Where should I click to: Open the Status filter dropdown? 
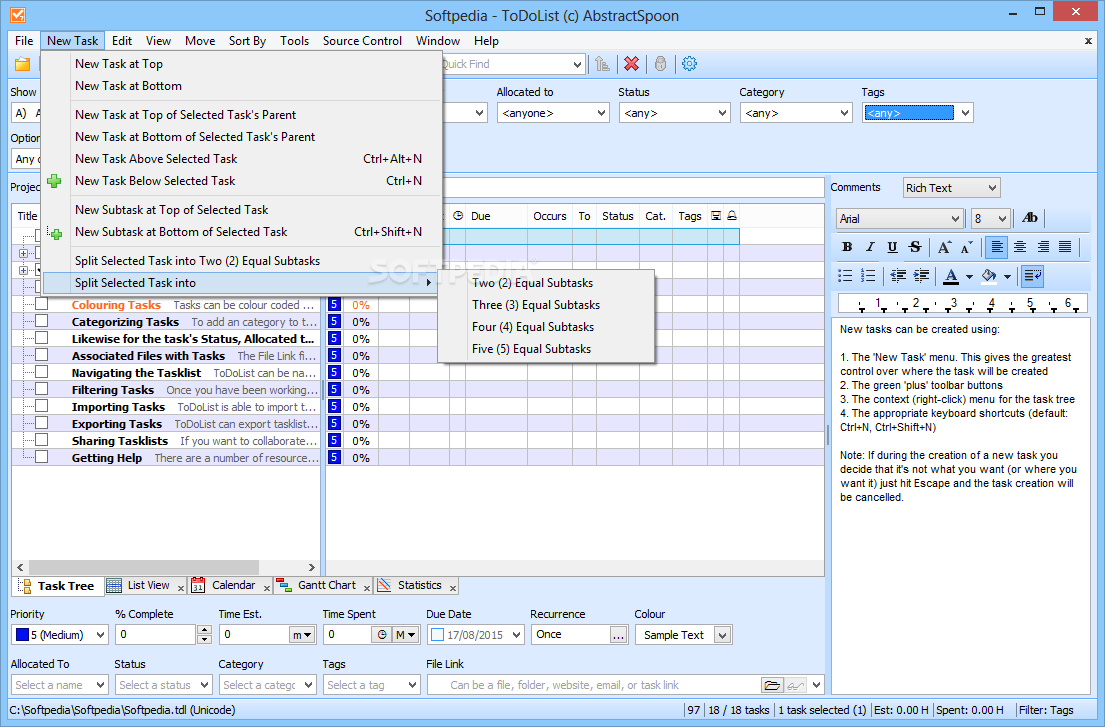tap(722, 113)
